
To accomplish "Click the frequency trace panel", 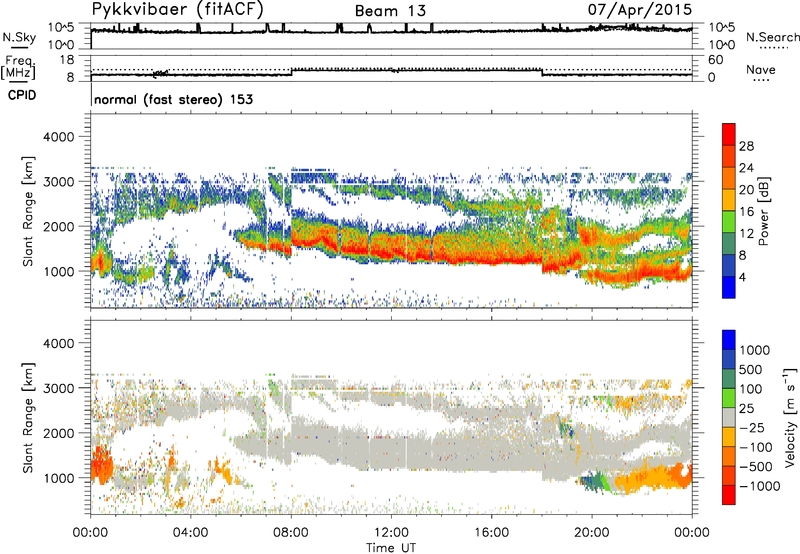I will pos(391,68).
